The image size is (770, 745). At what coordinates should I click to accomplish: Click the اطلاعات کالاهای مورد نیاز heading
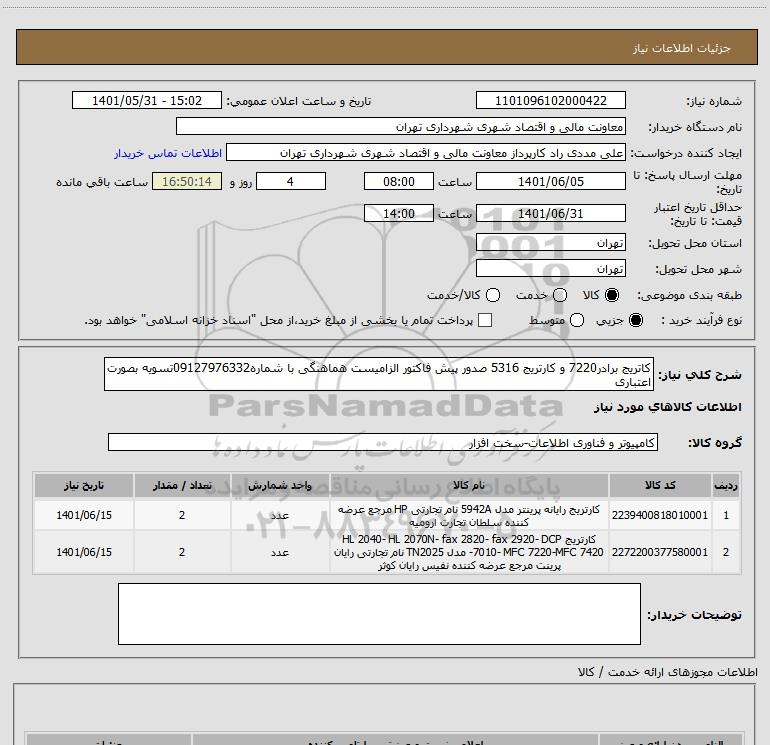click(667, 407)
